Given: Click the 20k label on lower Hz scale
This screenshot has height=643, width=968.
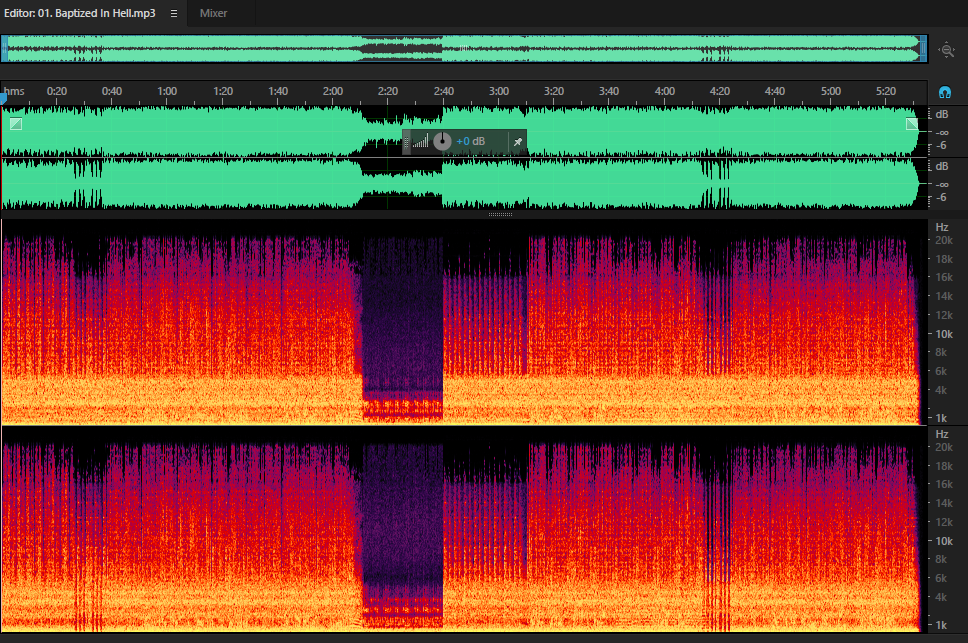Looking at the screenshot, I should 944,447.
